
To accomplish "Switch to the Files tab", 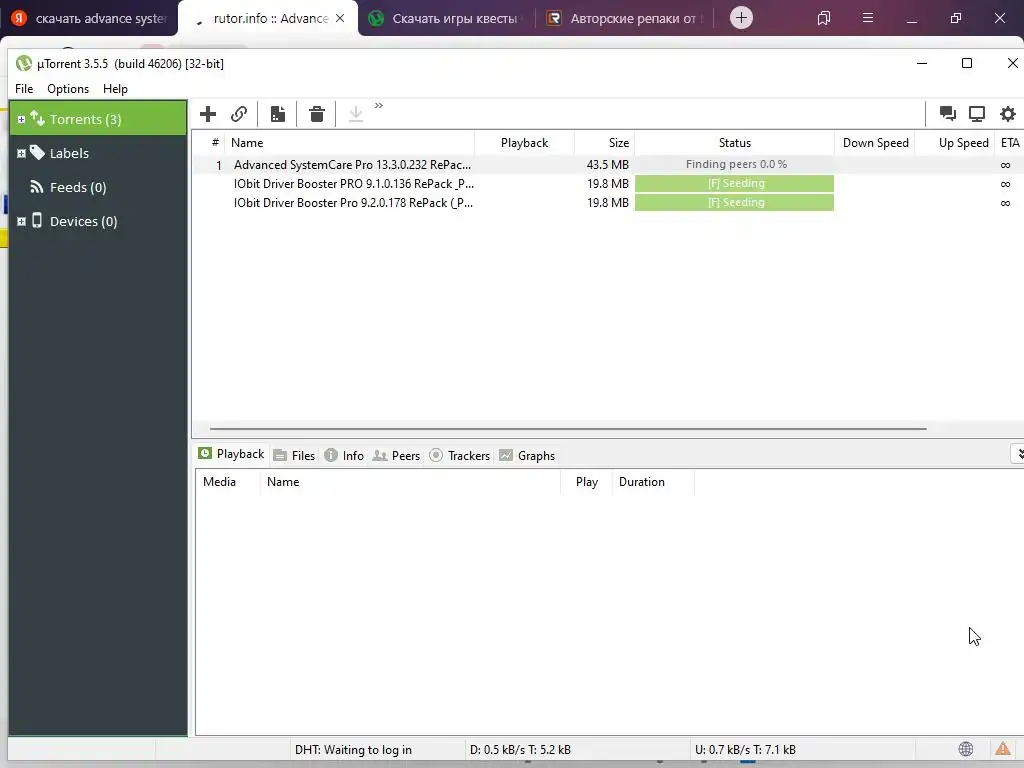I will (x=295, y=455).
